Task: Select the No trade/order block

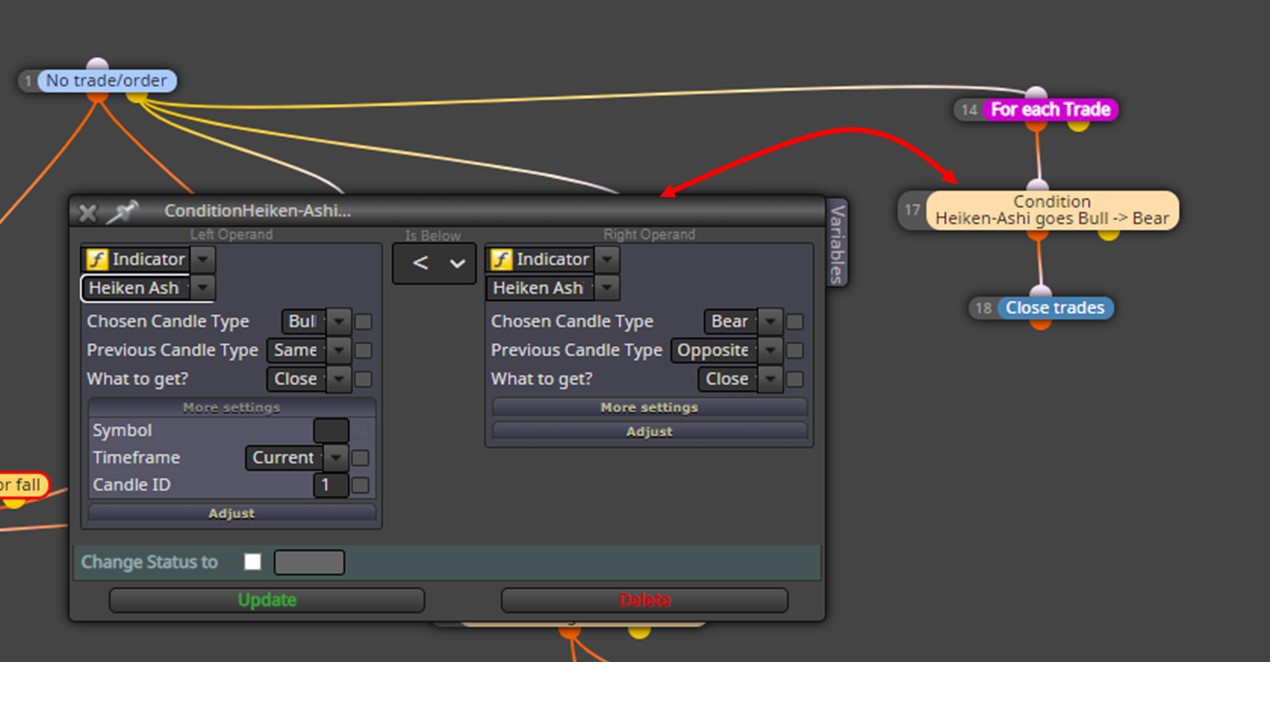Action: 107,81
